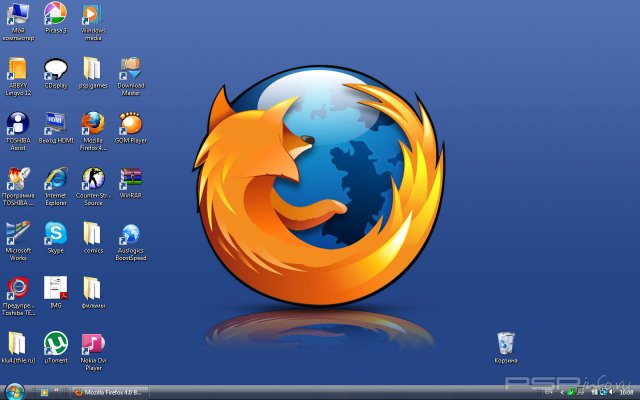640x400 pixels.
Task: Open the psp games folder
Action: click(x=93, y=69)
